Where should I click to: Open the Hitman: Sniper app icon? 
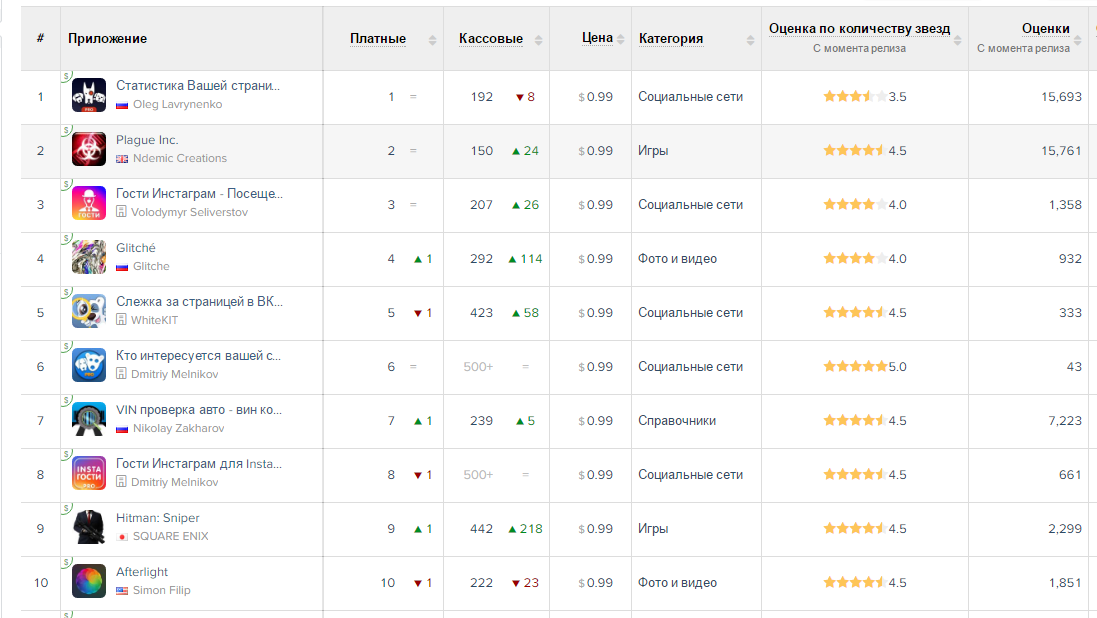(x=89, y=527)
